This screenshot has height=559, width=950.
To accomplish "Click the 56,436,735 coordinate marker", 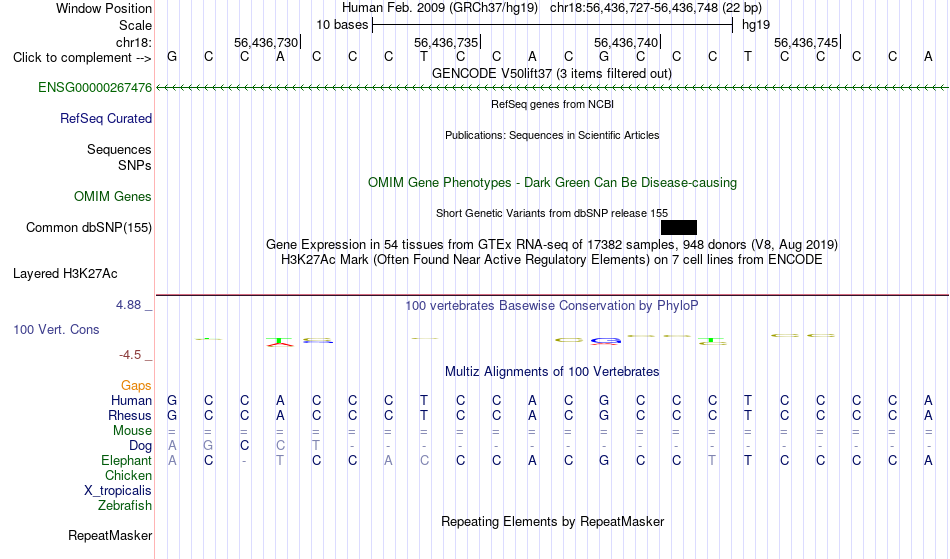I will [x=447, y=42].
